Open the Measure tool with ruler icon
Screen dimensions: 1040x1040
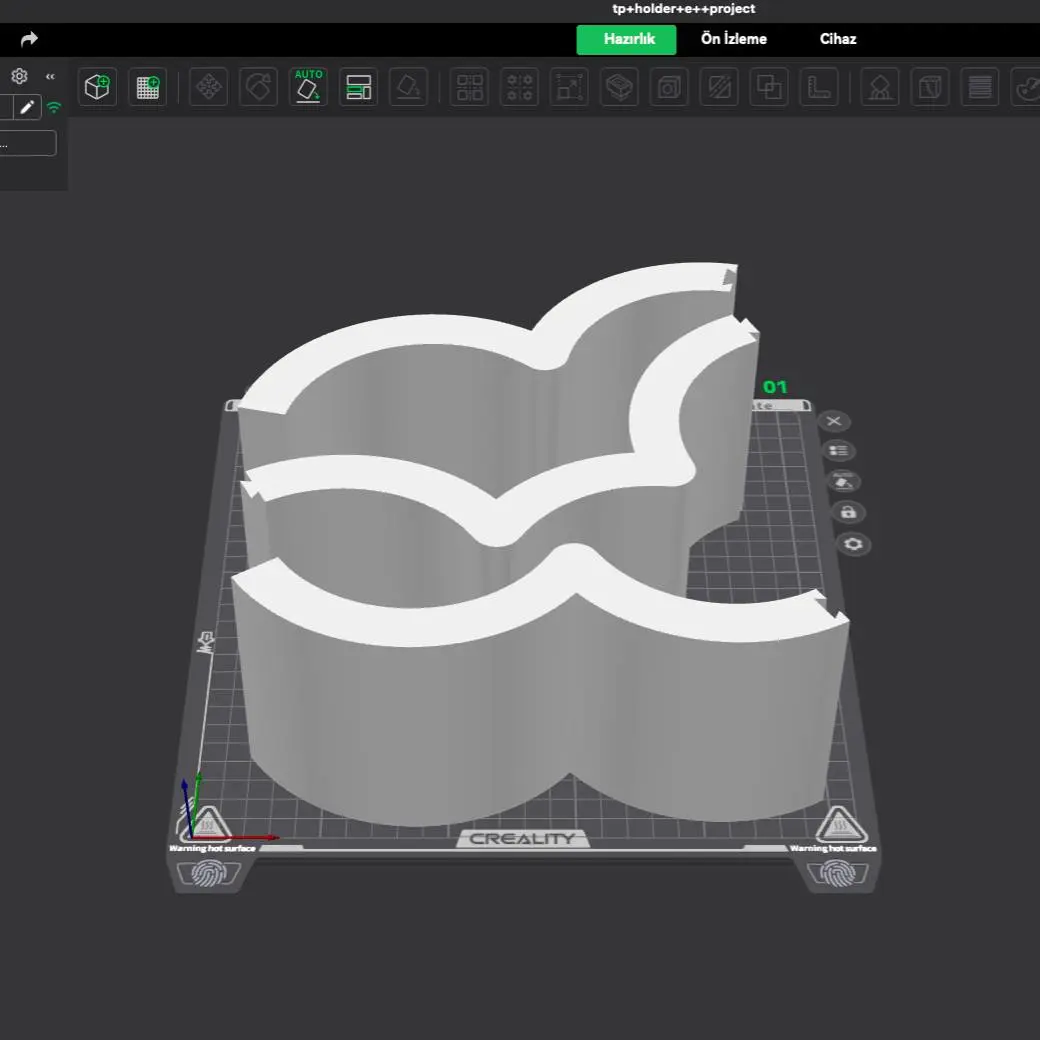click(818, 87)
